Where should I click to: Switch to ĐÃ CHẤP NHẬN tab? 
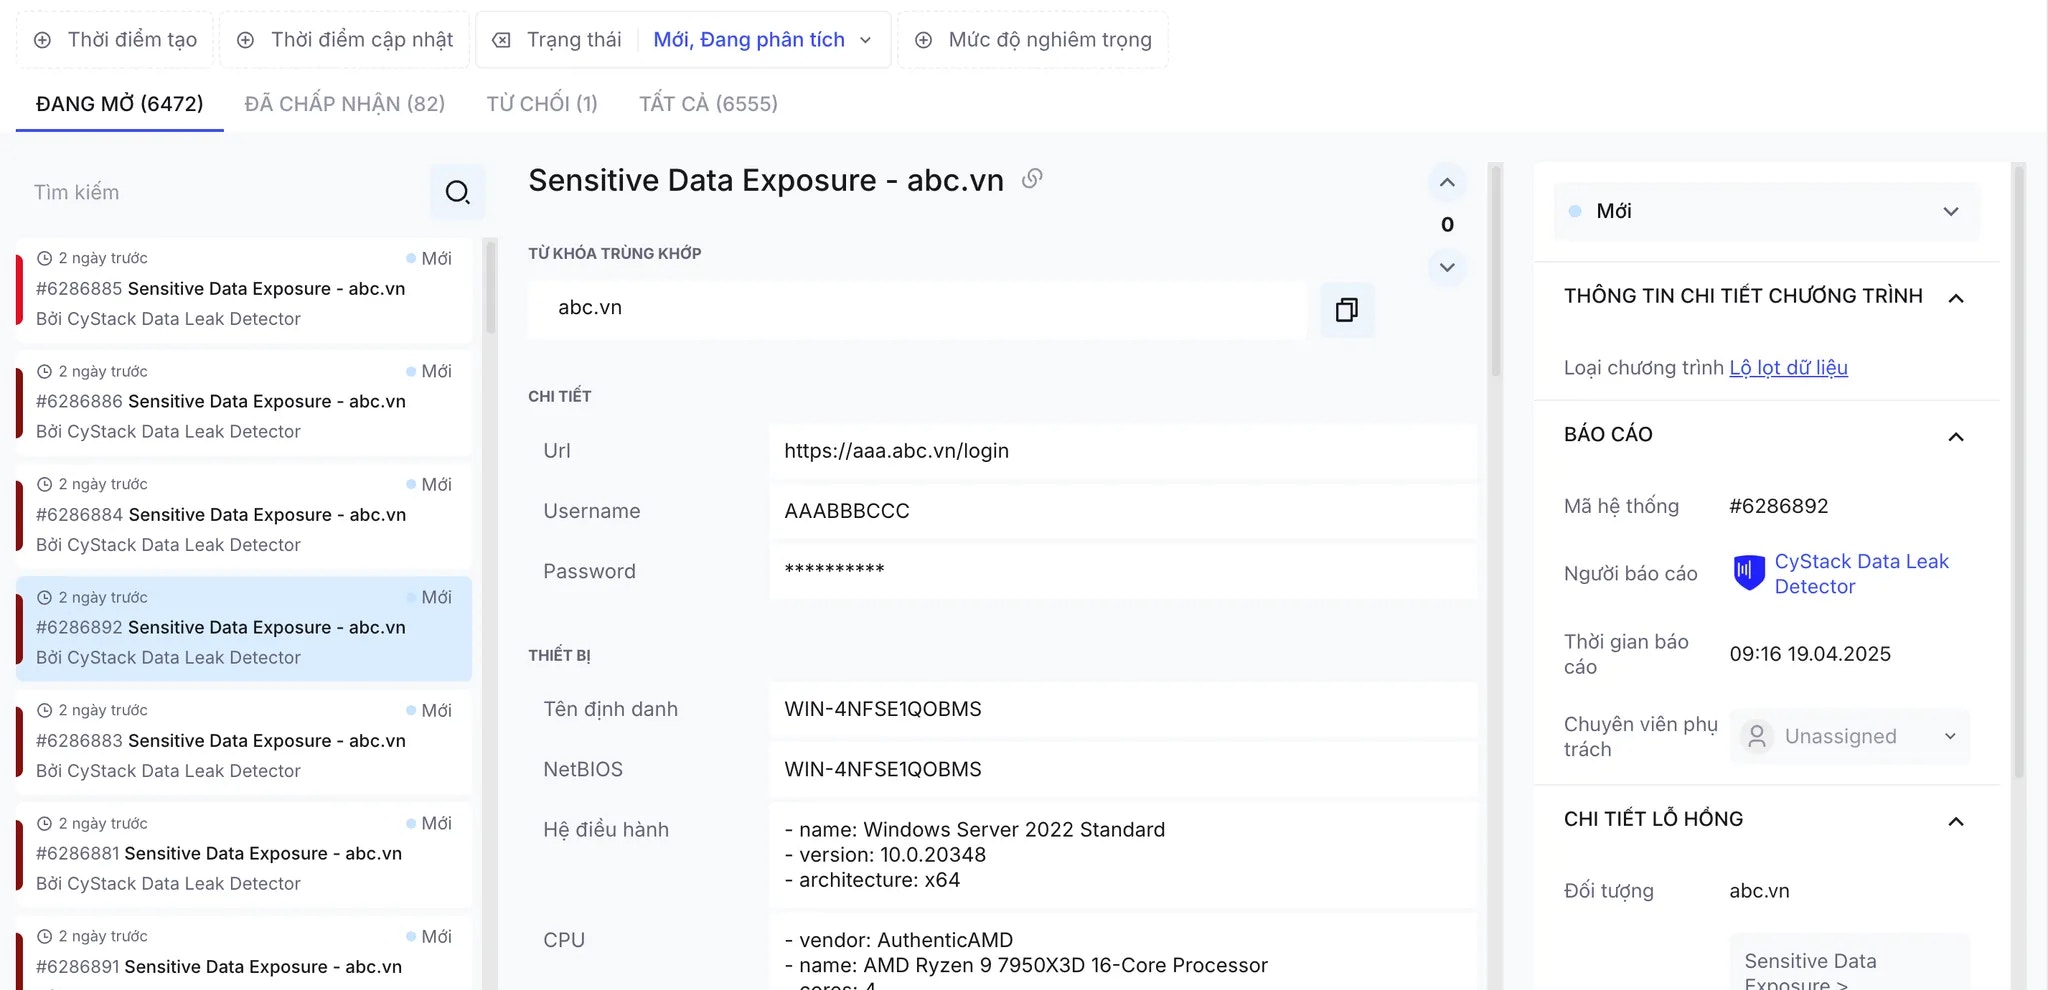point(344,104)
